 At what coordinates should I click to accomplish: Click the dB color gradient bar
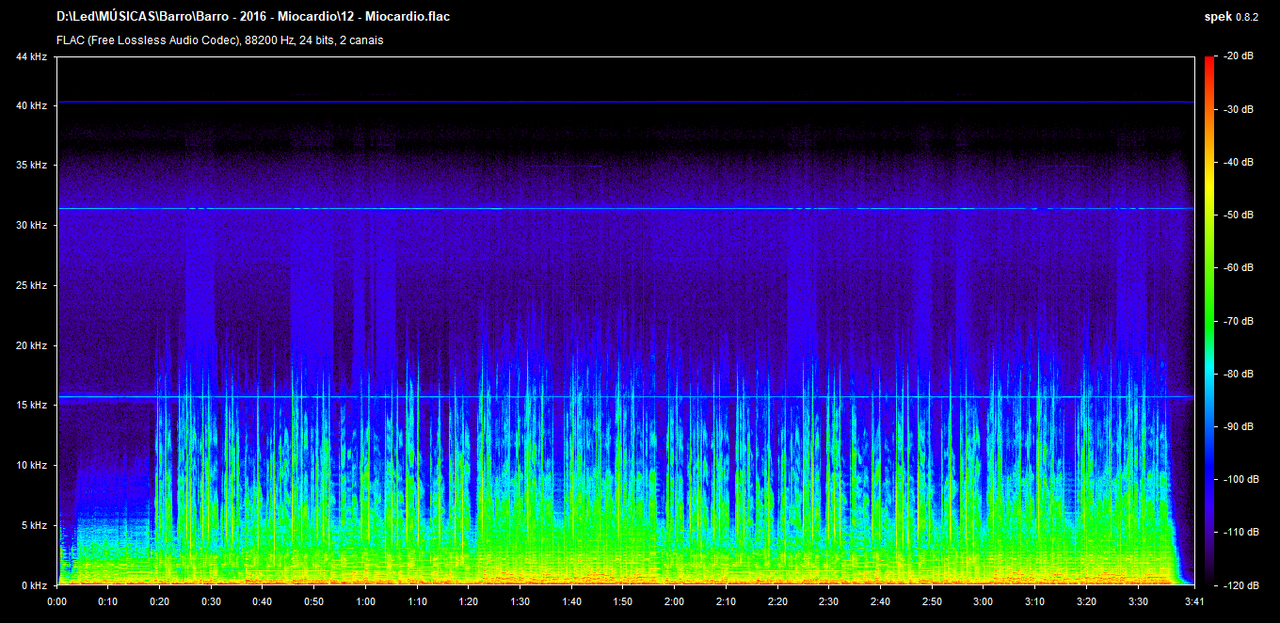(1209, 321)
